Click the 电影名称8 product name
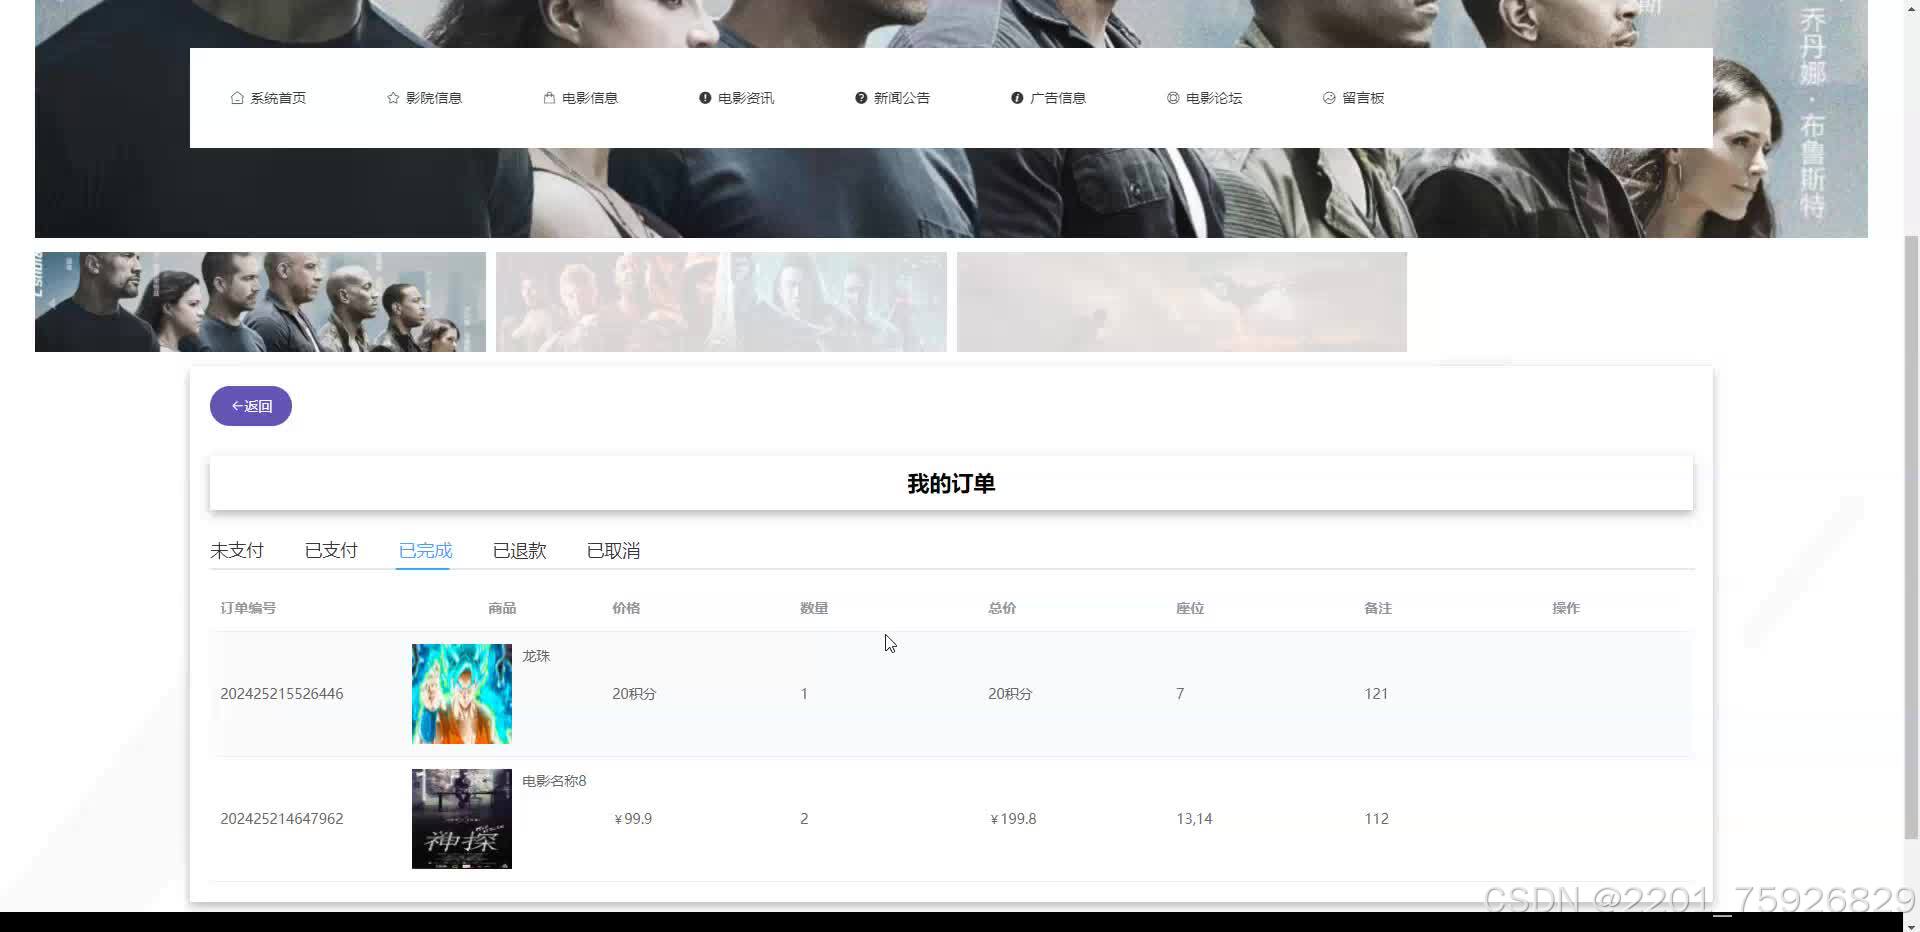This screenshot has width=1920, height=932. (554, 781)
